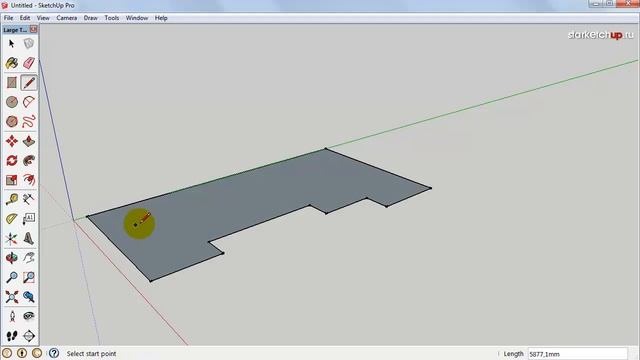The image size is (640, 360).
Task: Select the Push/Pull tool
Action: [x=29, y=141]
